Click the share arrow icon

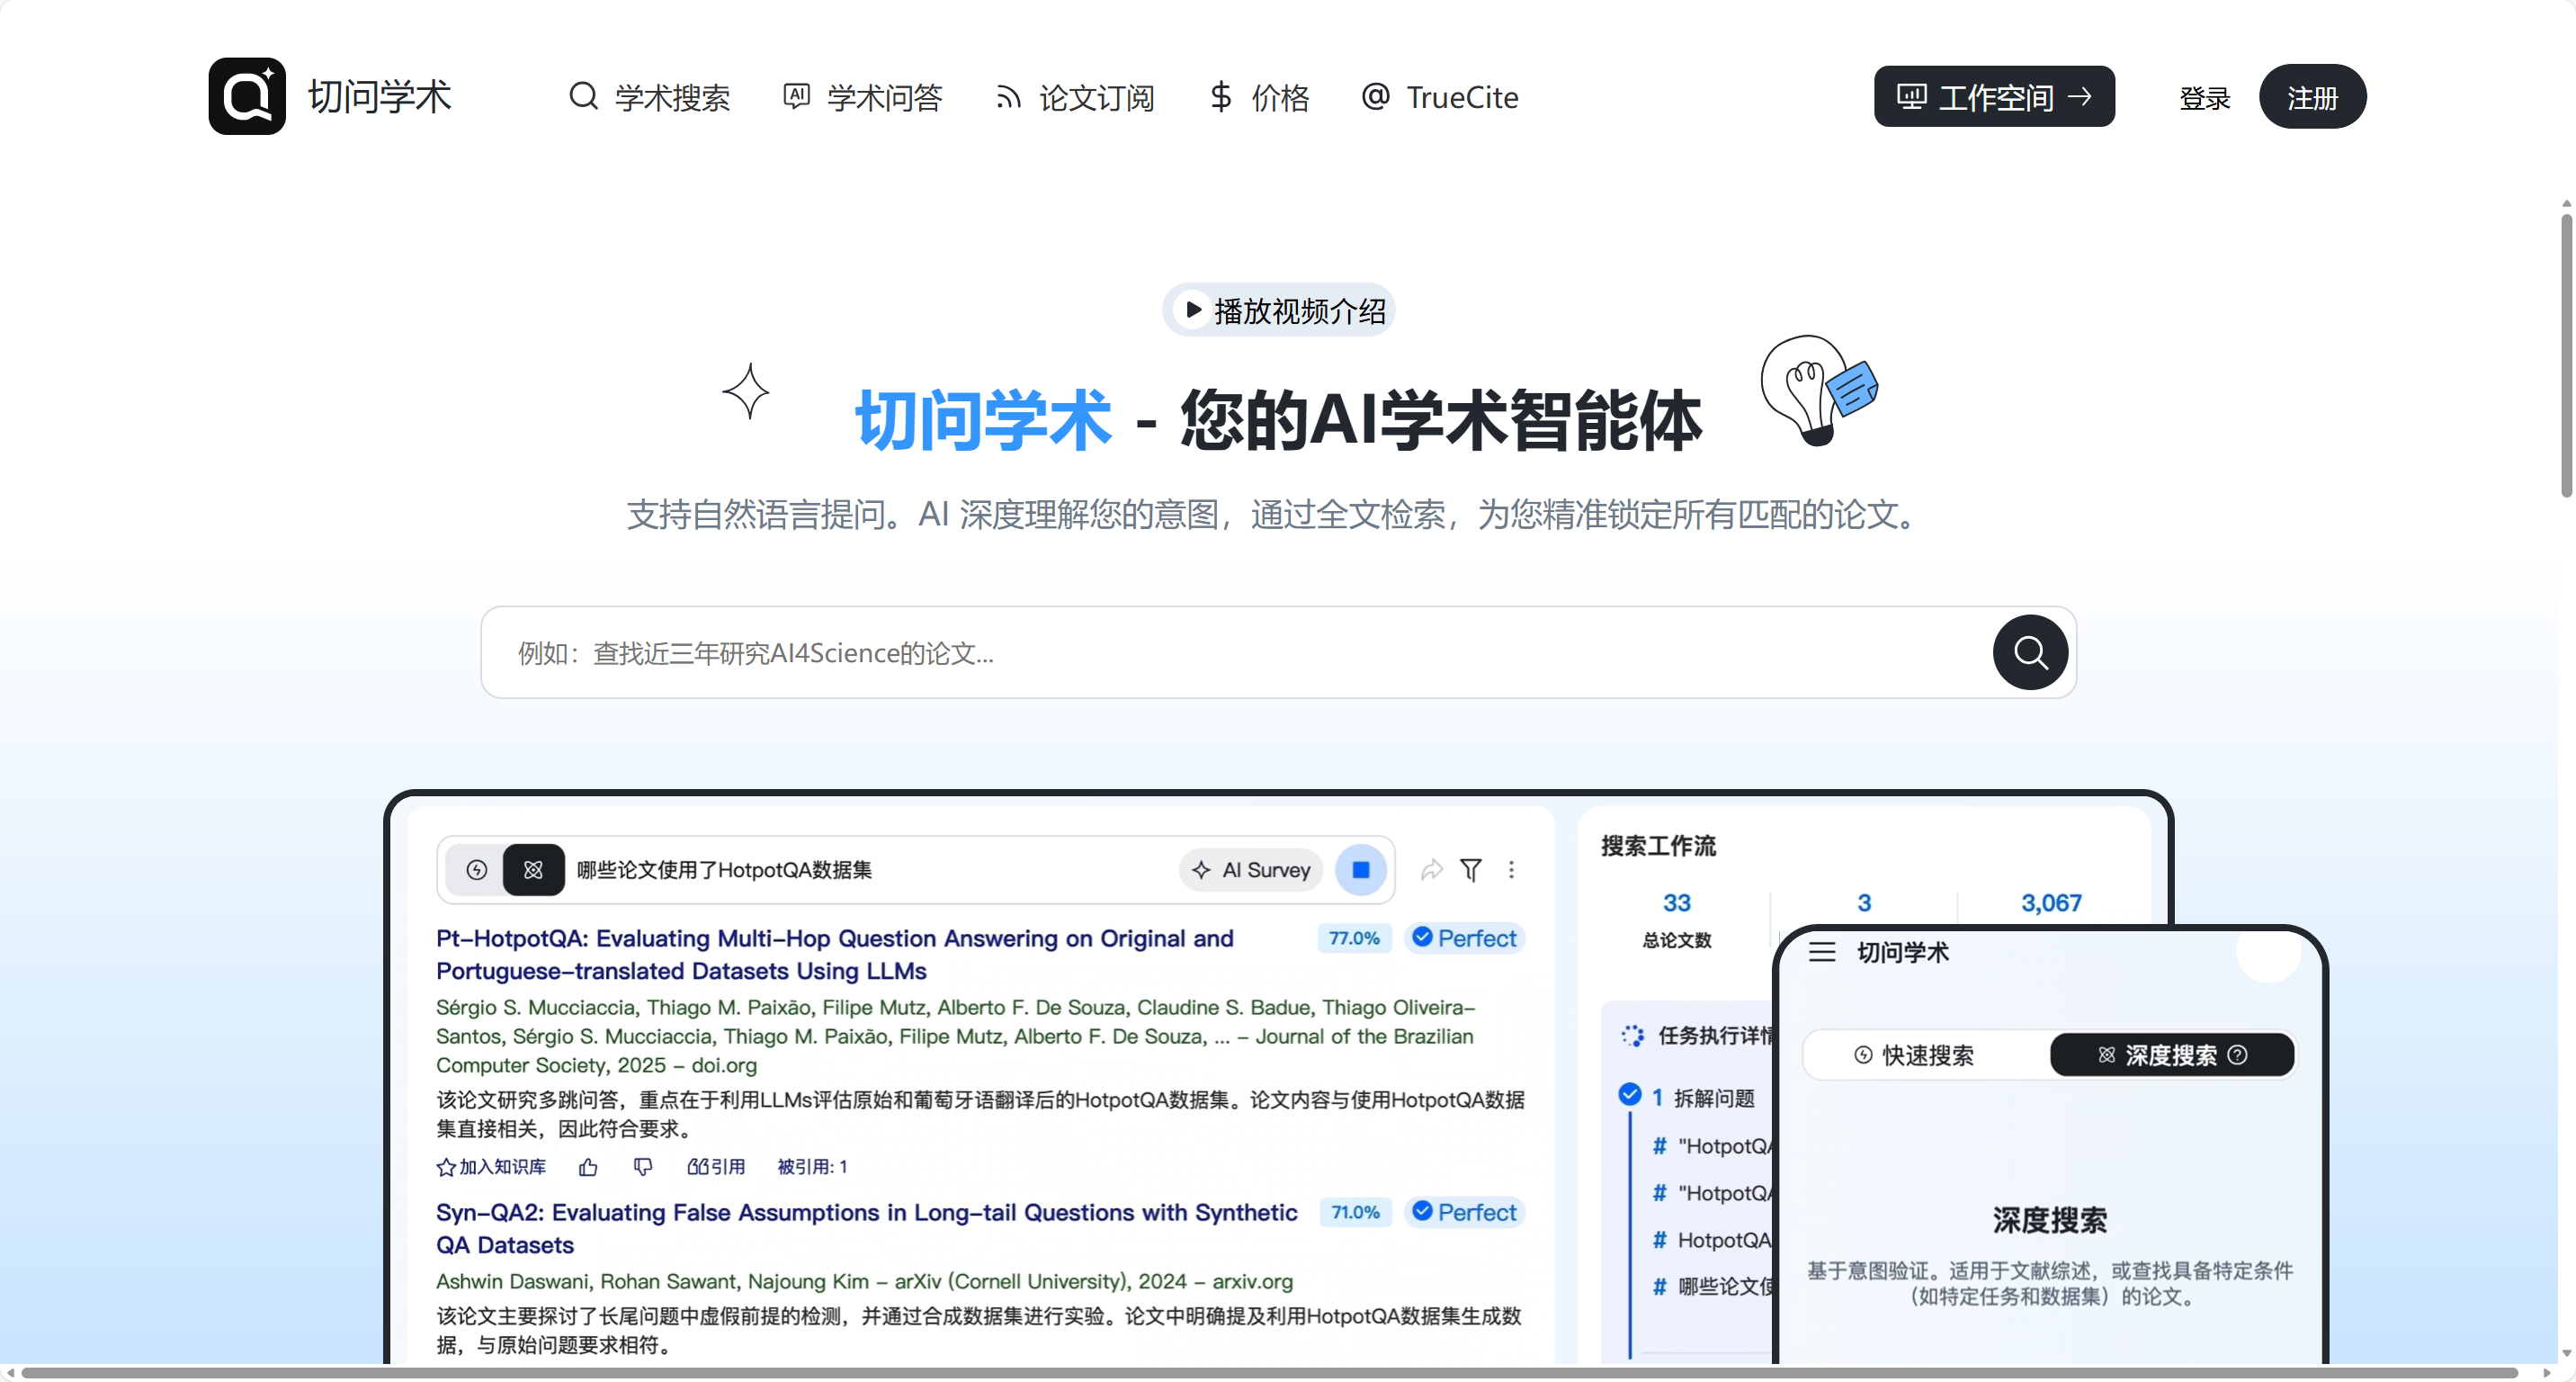(1431, 869)
